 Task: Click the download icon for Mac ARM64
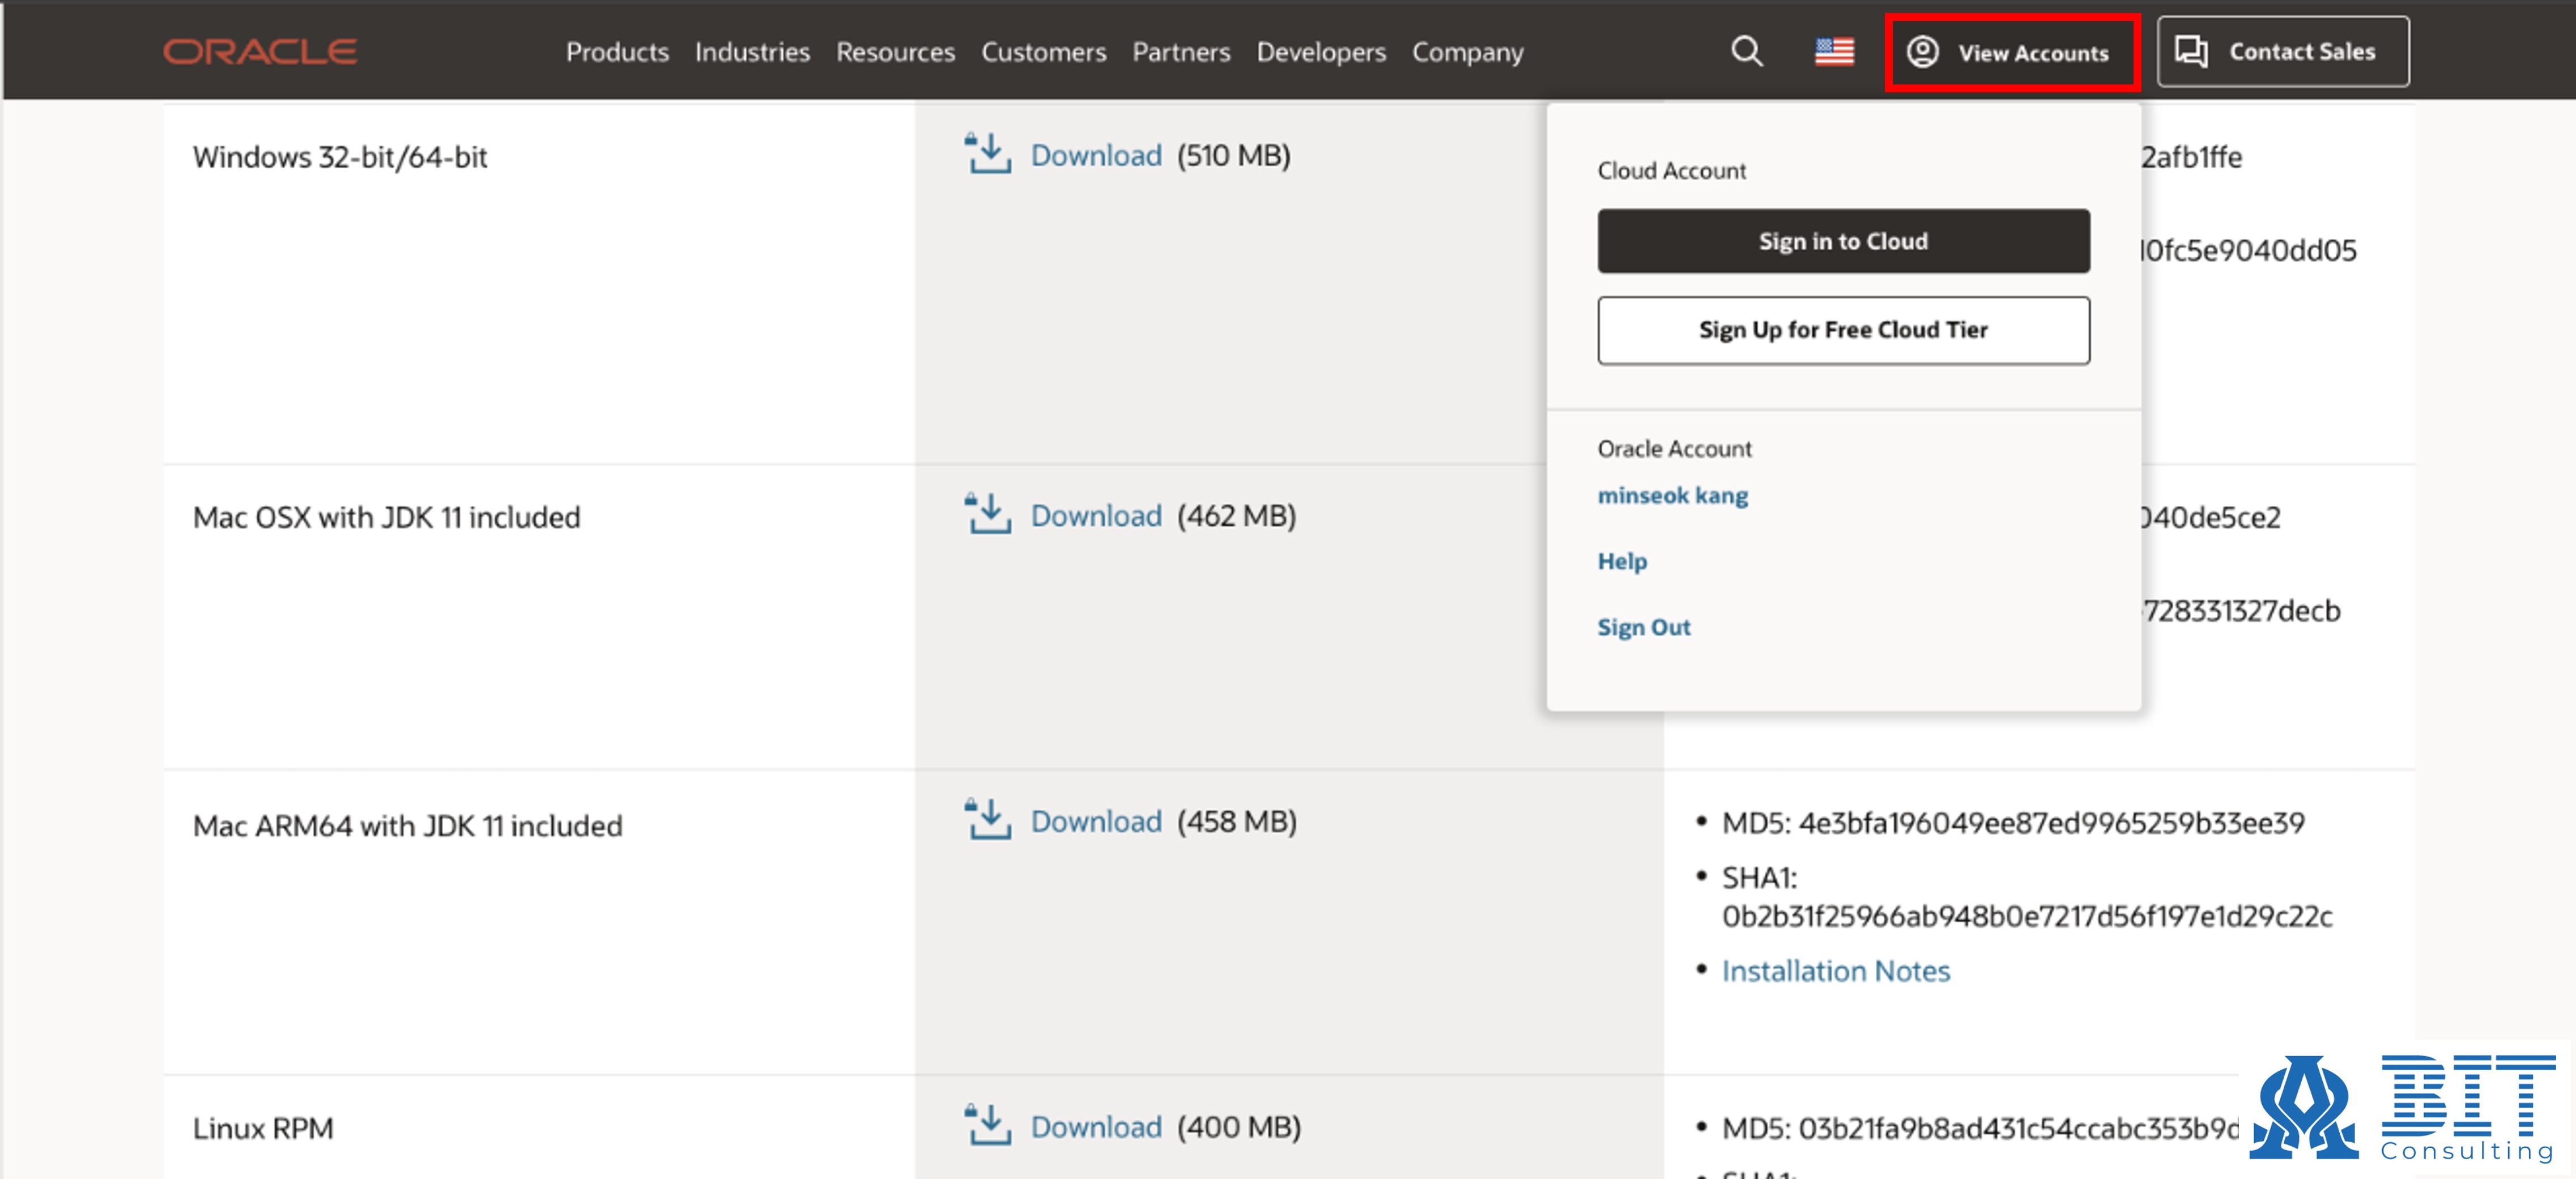(x=988, y=820)
